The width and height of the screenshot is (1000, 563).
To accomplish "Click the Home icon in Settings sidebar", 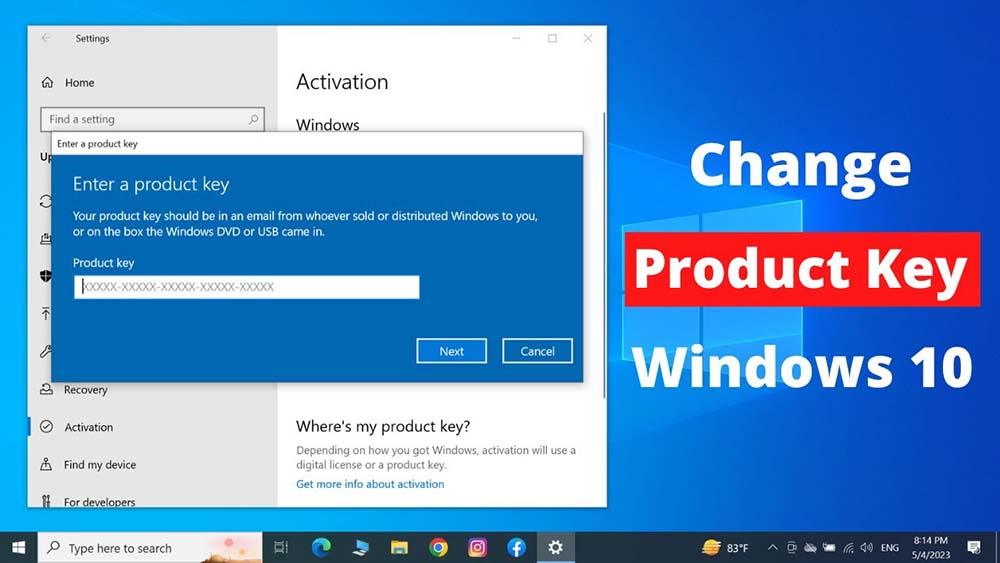I will [x=47, y=83].
